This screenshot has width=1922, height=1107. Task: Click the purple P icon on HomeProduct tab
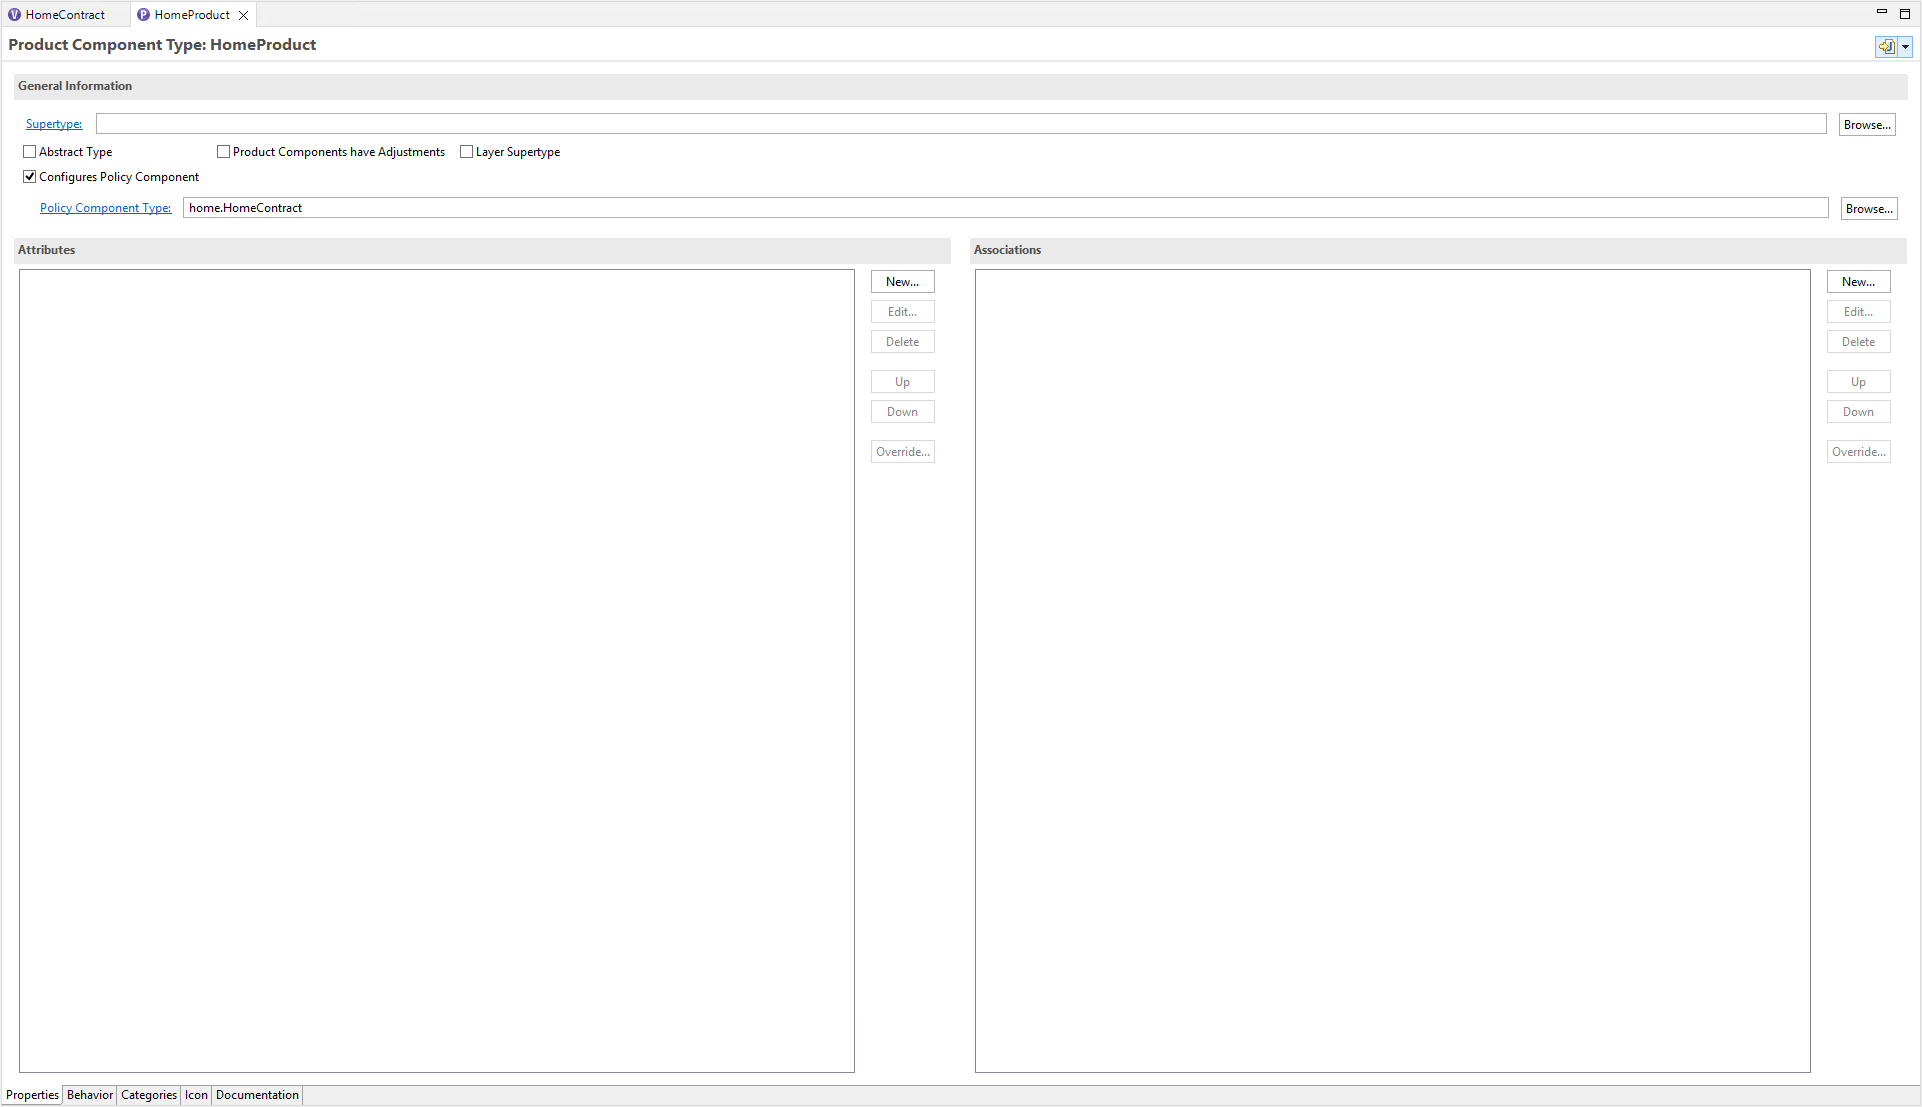(146, 14)
